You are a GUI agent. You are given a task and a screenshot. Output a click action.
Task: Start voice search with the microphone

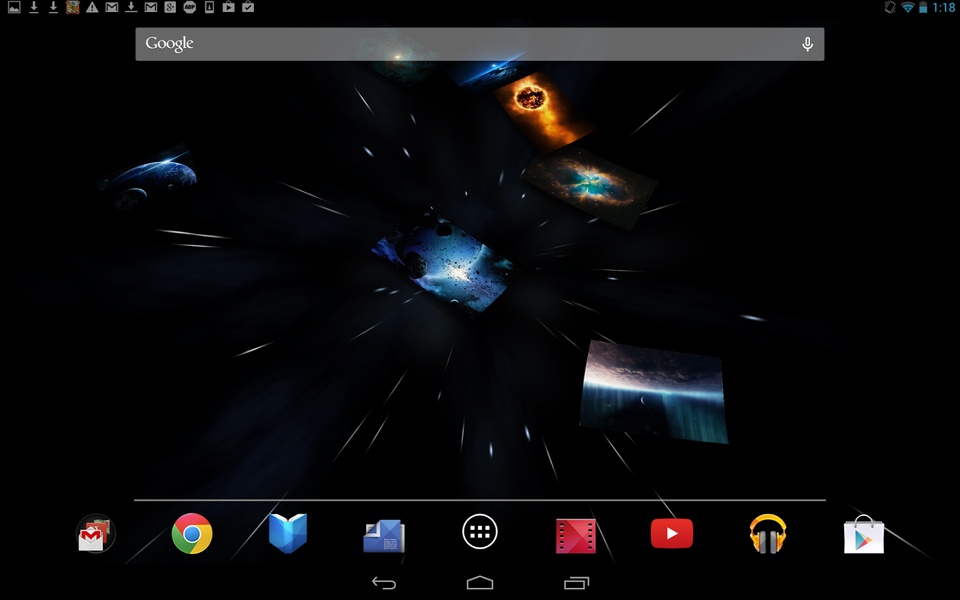point(808,44)
